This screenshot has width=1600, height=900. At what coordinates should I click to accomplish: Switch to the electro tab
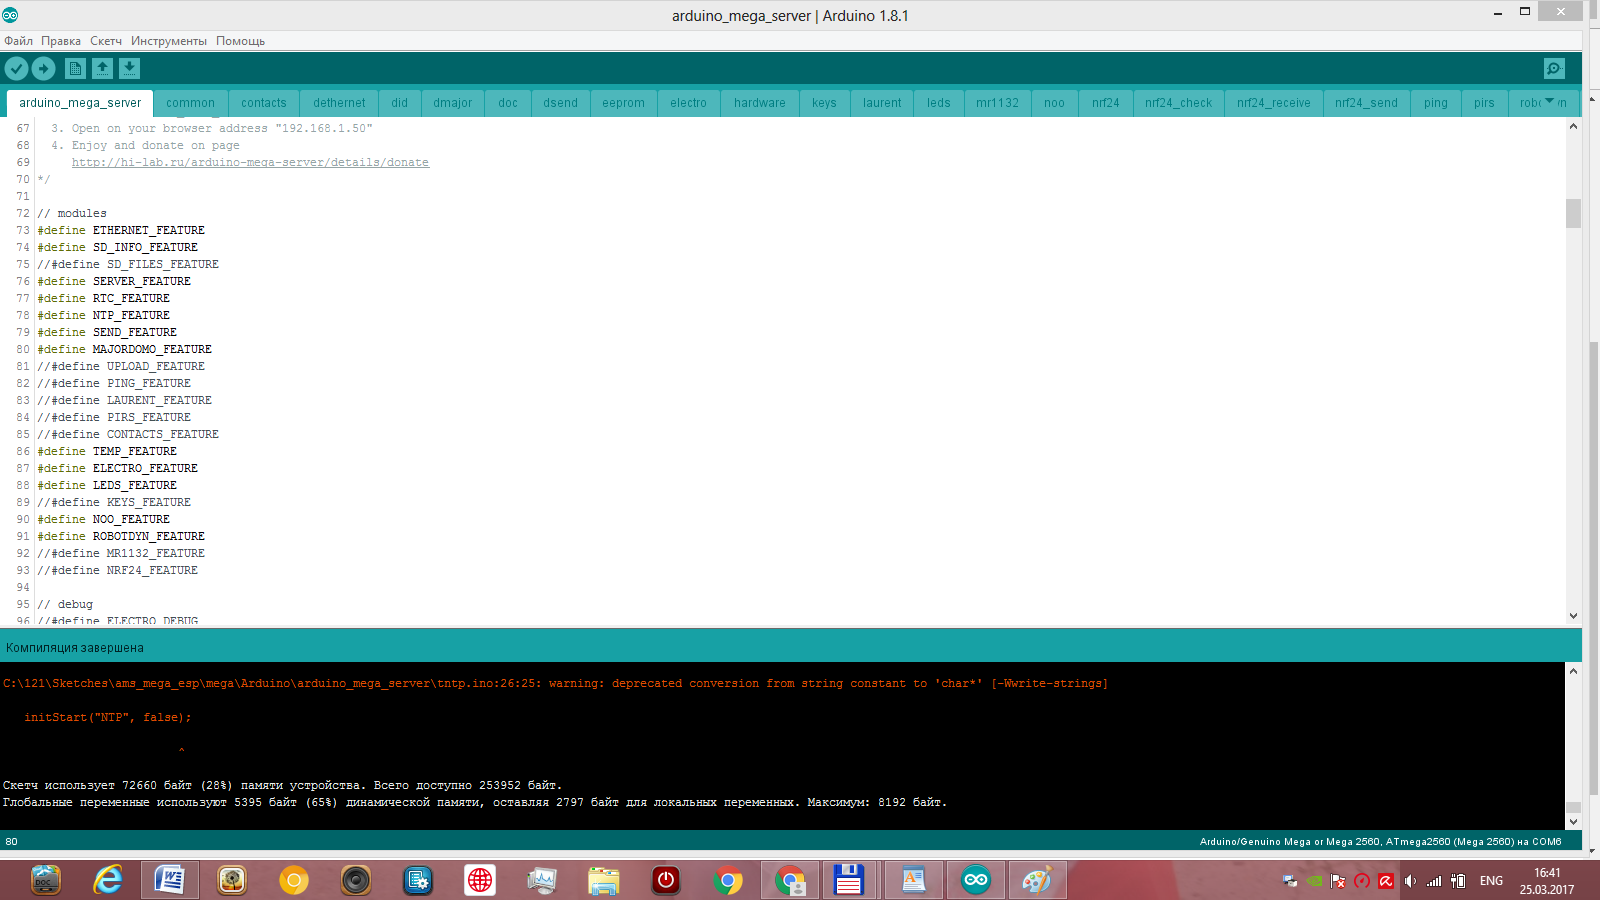coord(688,103)
